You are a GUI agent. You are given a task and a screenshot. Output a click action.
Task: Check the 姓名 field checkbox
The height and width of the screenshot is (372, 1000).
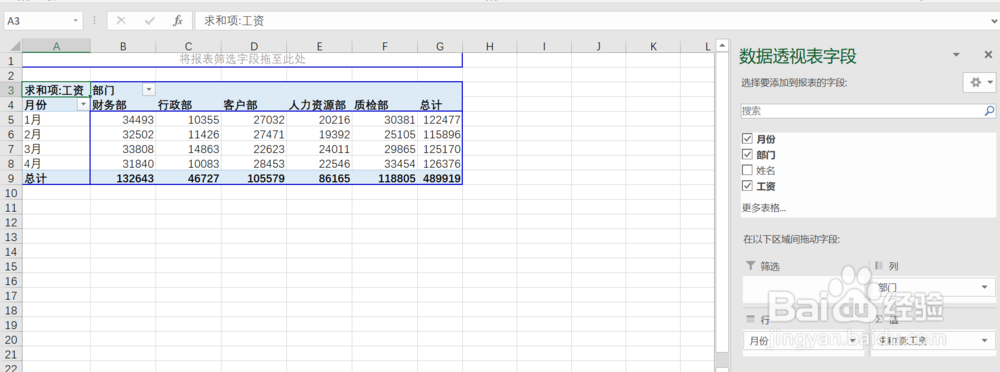(x=747, y=170)
